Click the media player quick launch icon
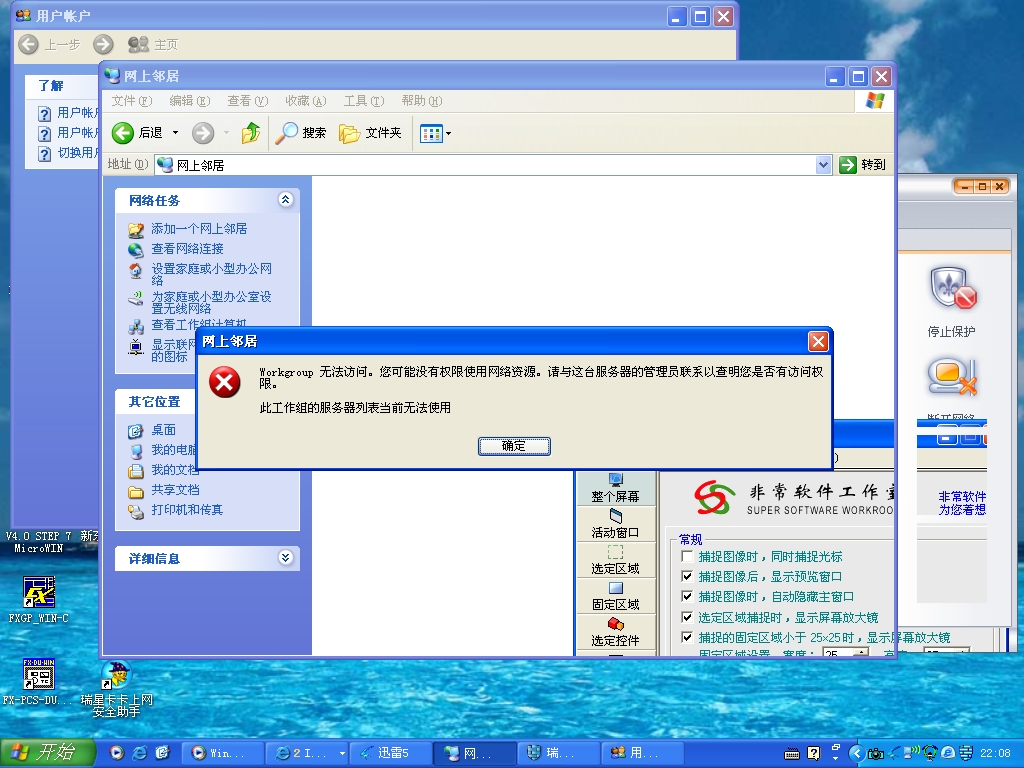The image size is (1024, 768). [117, 753]
